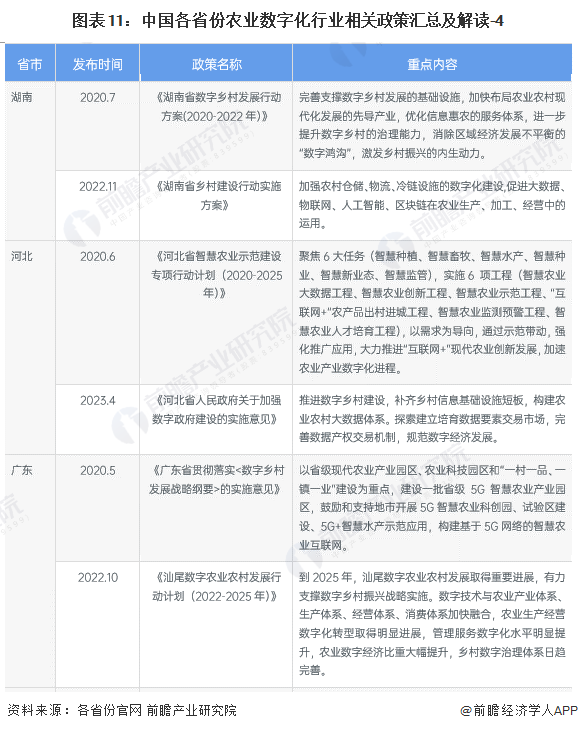Select the date 2023.4
Viewport: 578px width, 731px height.
point(97,400)
